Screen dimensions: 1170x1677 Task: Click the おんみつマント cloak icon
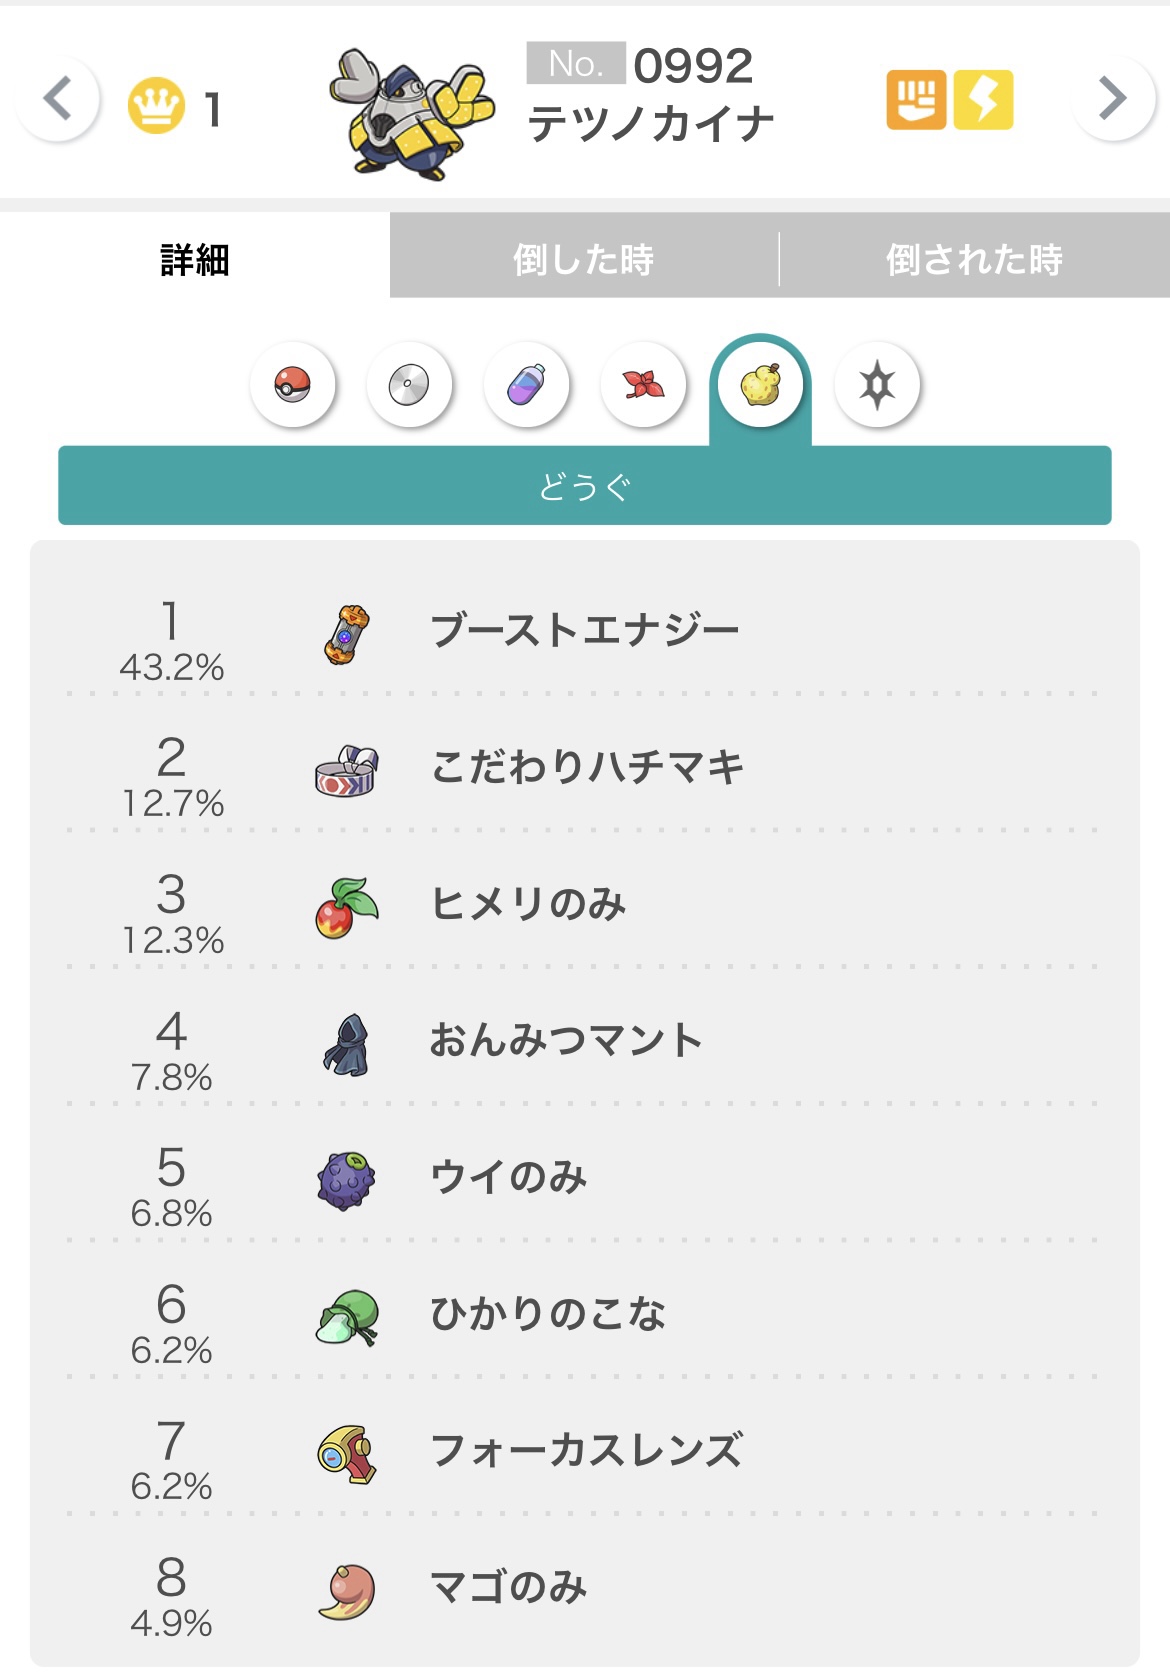(x=346, y=1044)
